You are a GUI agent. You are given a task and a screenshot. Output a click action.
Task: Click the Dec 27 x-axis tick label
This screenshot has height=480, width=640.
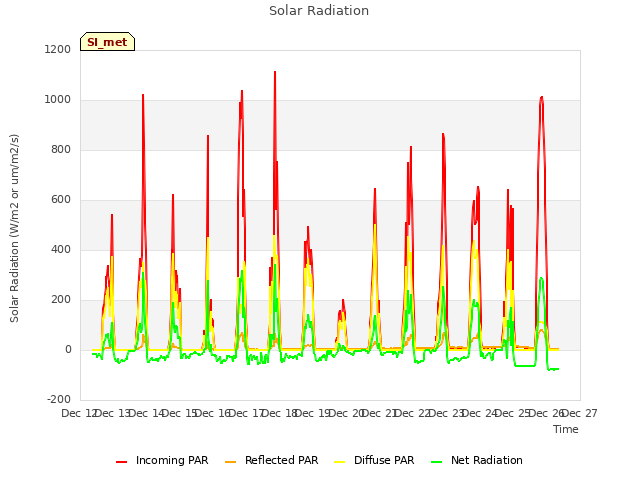[x=580, y=413]
